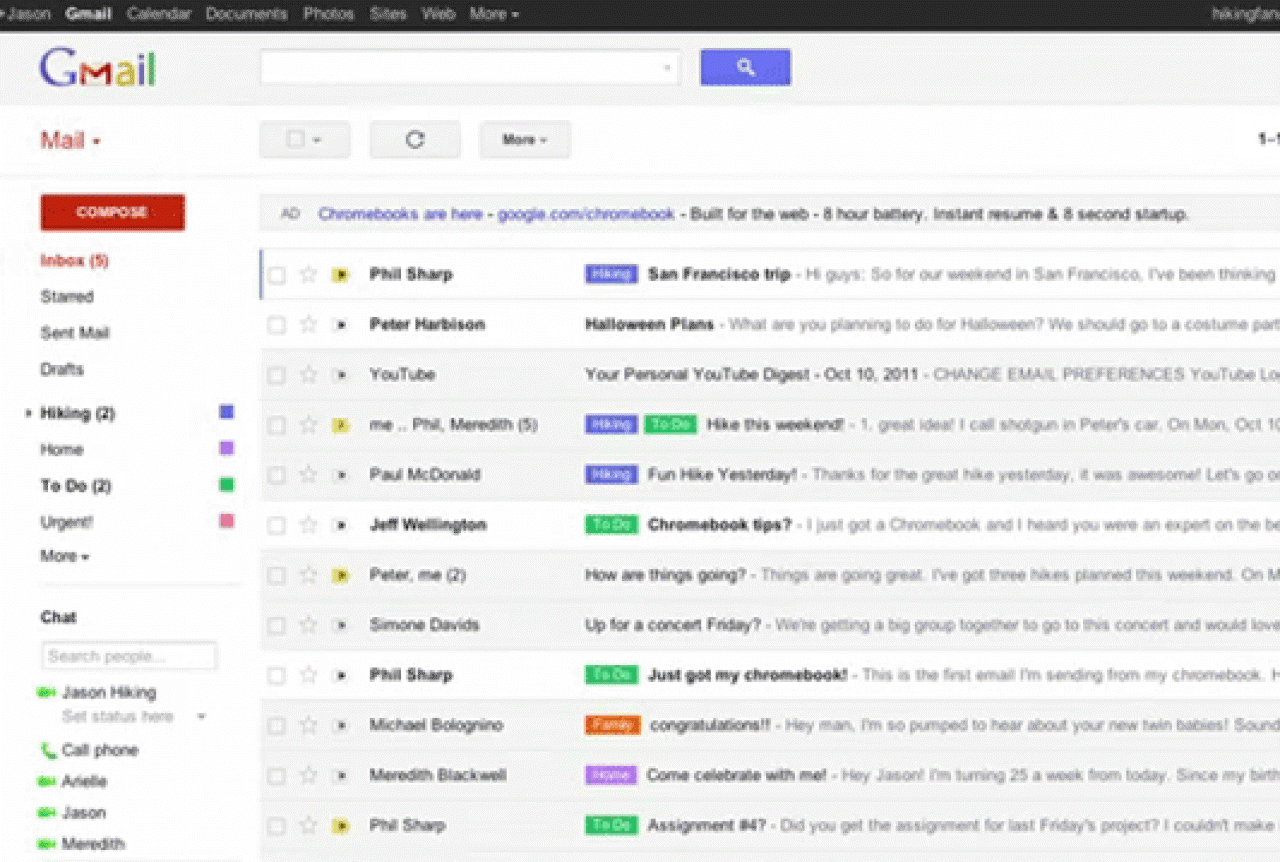1280x862 pixels.
Task: Open Drafts folder
Action: pyautogui.click(x=62, y=369)
